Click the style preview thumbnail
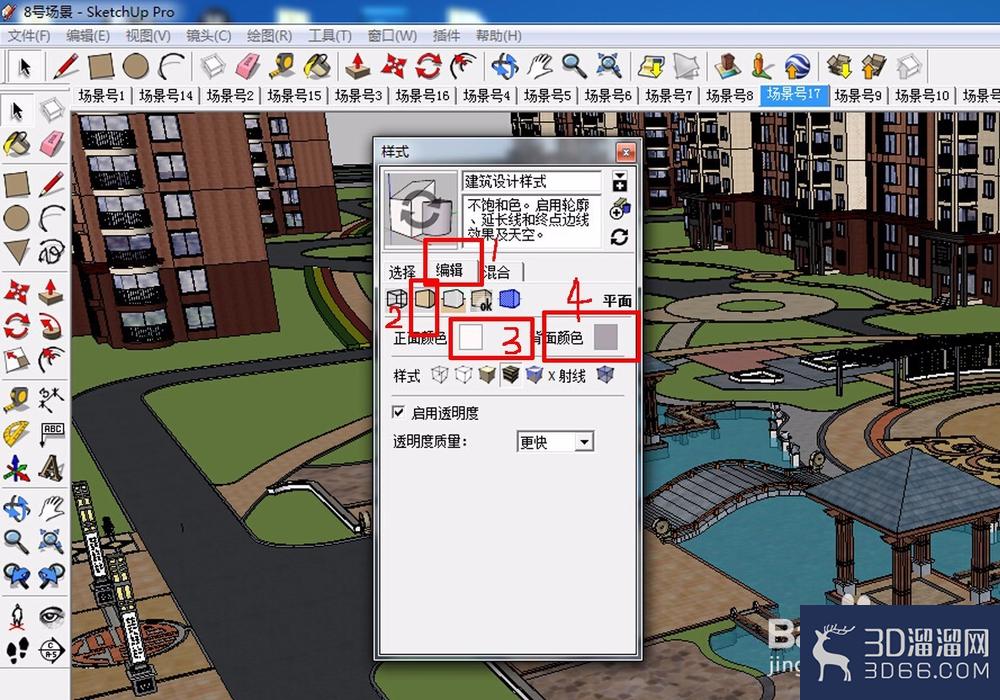Screen dimensions: 1000x700 420,209
